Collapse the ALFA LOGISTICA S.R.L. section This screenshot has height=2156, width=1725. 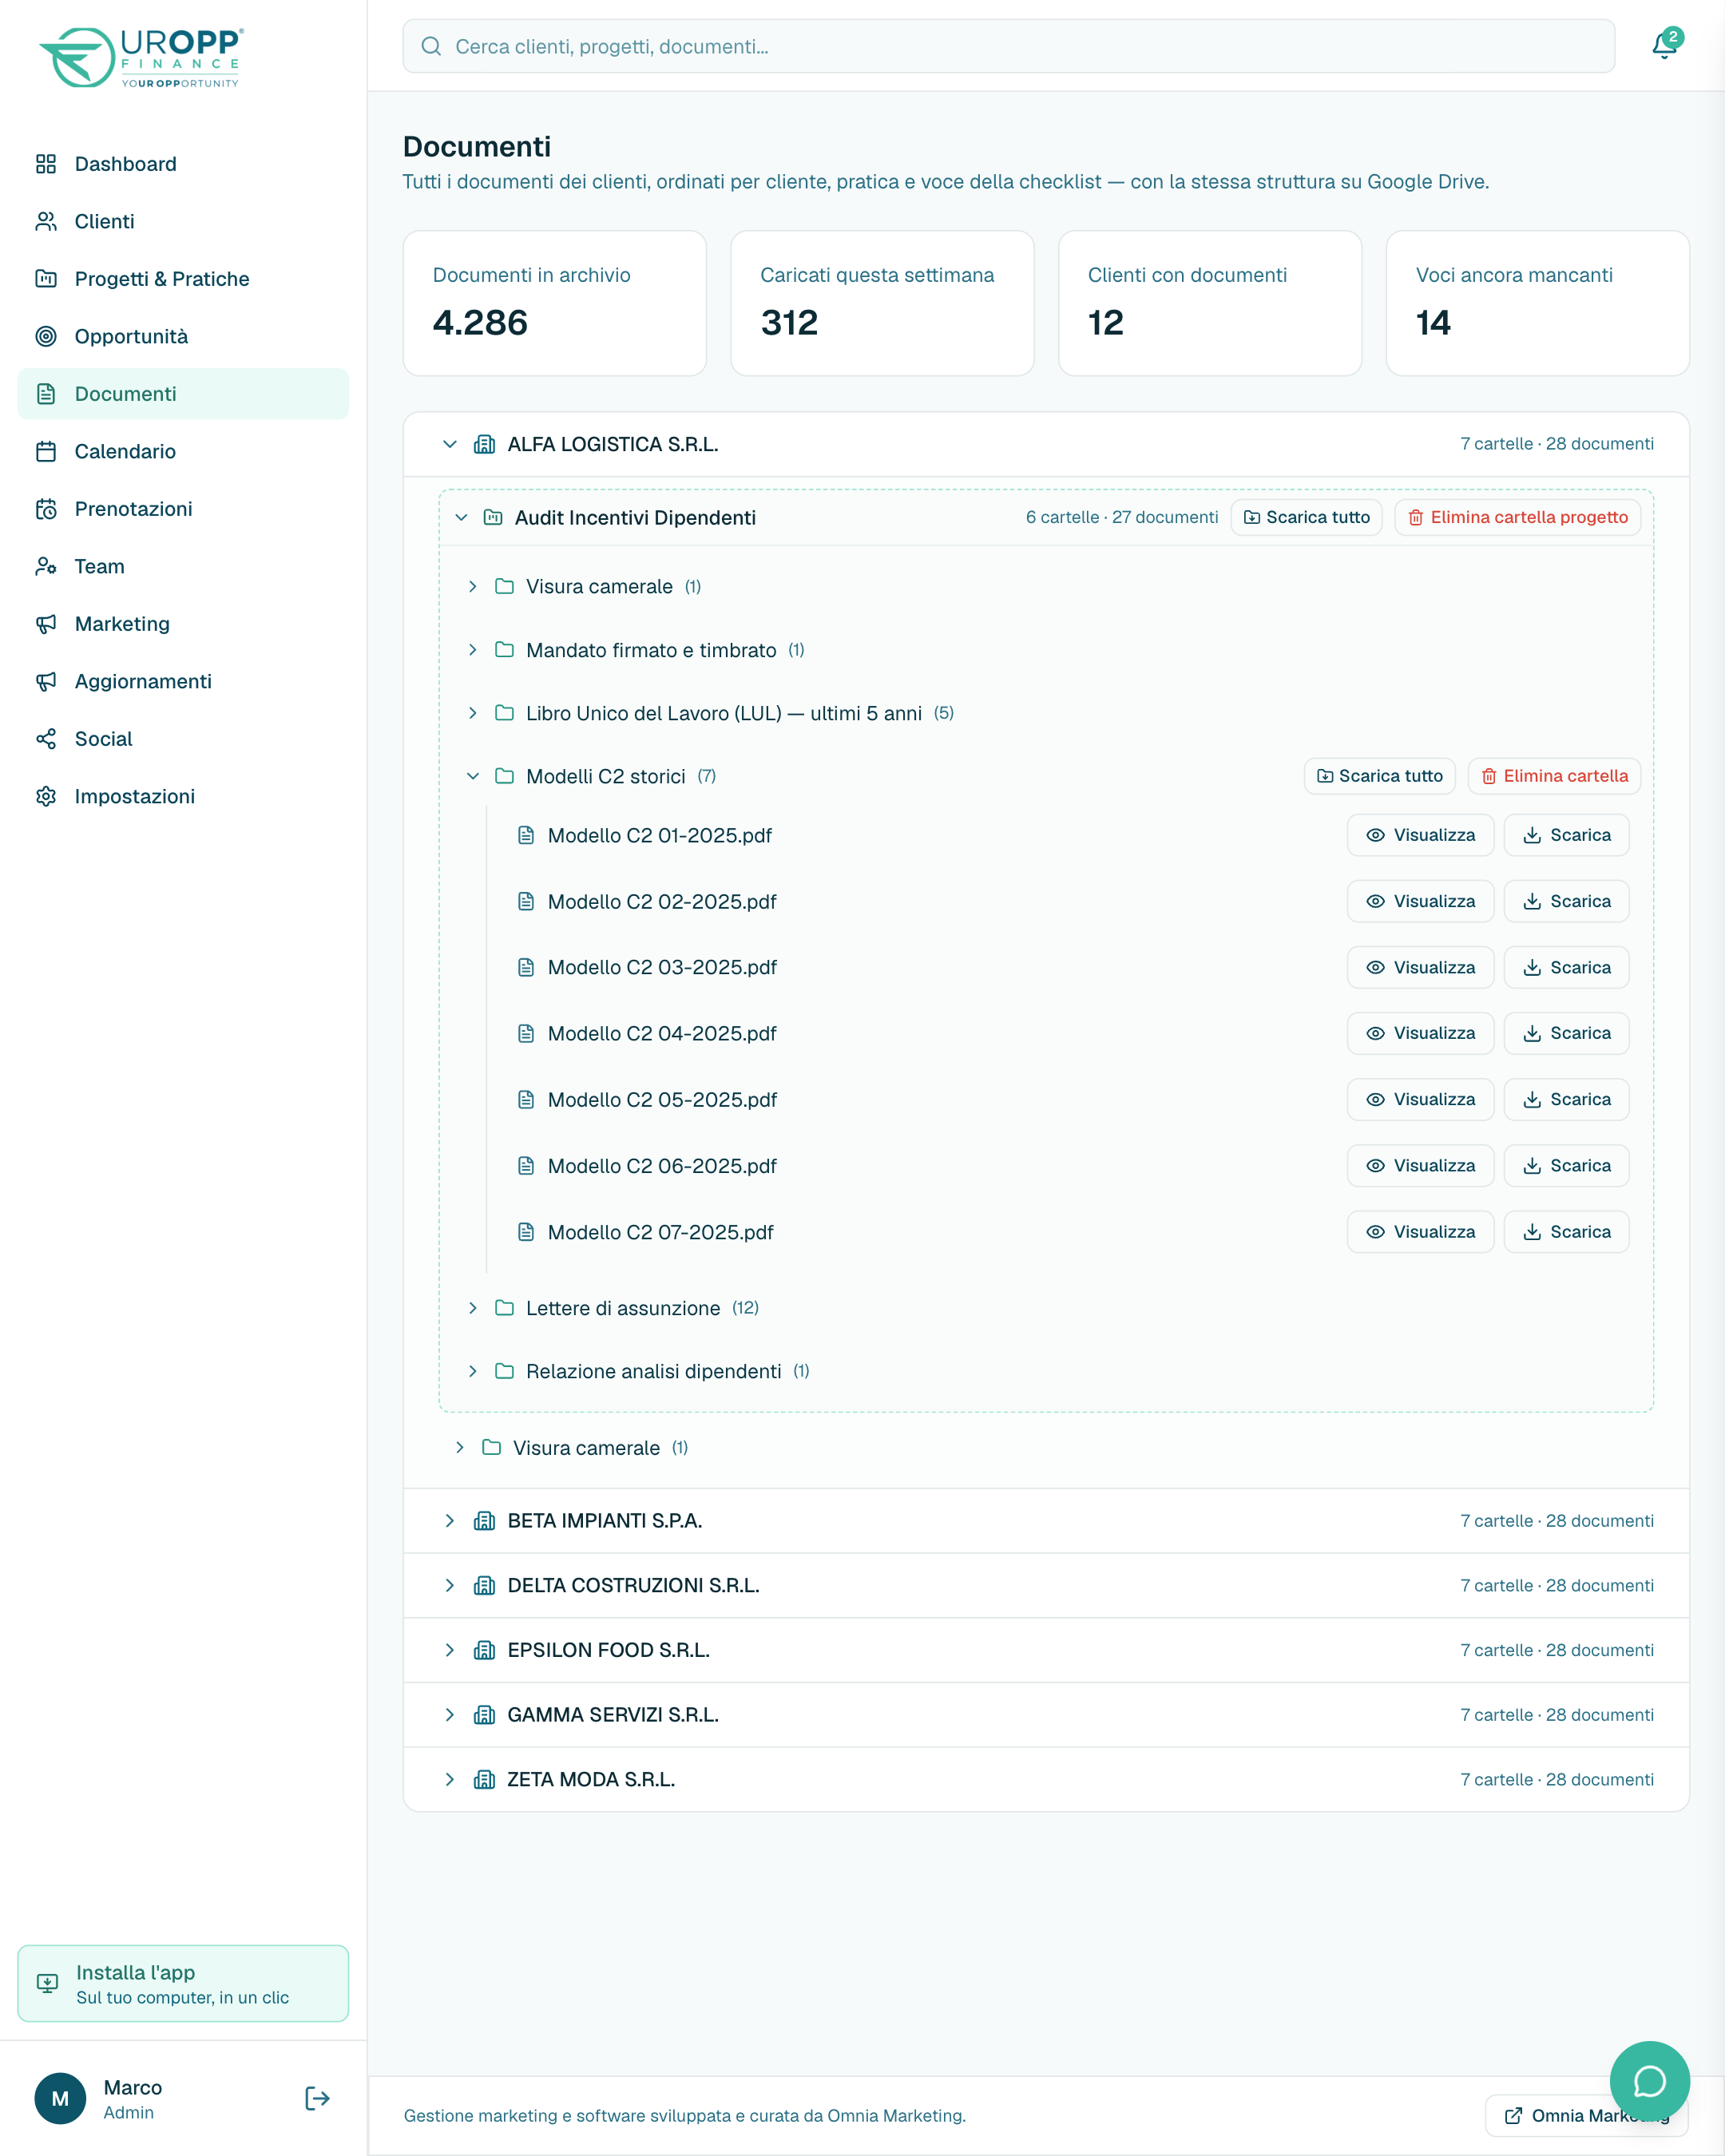[x=450, y=444]
